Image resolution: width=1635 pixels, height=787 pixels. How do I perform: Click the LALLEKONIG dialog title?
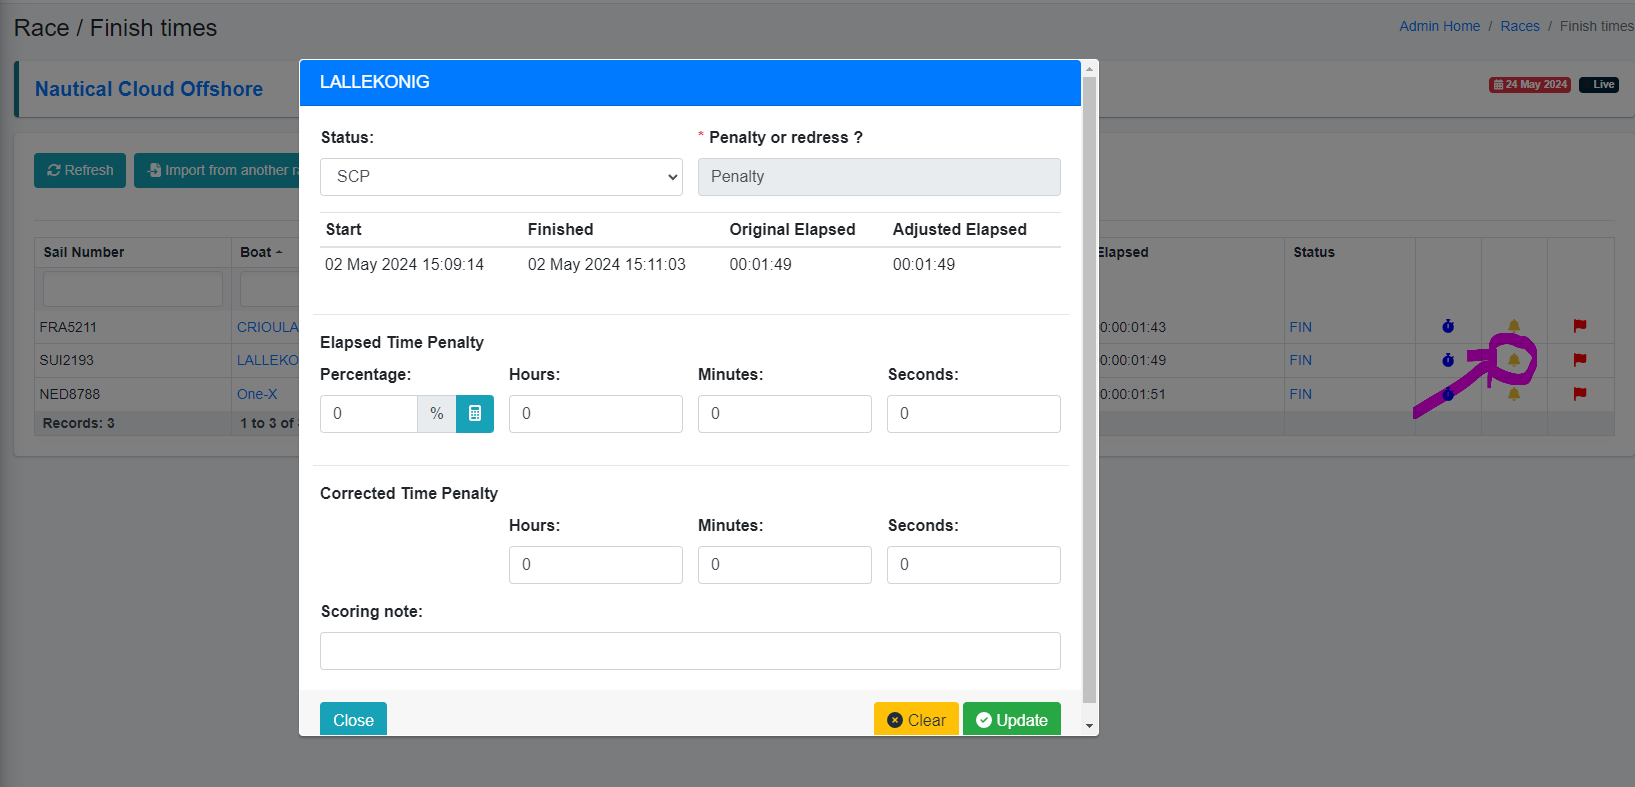click(x=375, y=82)
